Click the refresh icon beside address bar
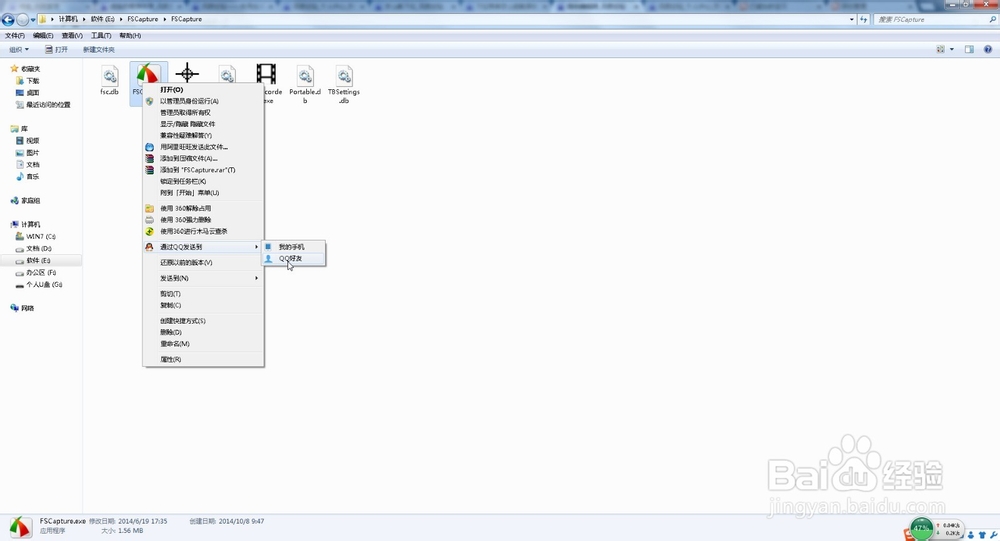This screenshot has height=541, width=1000. point(864,19)
